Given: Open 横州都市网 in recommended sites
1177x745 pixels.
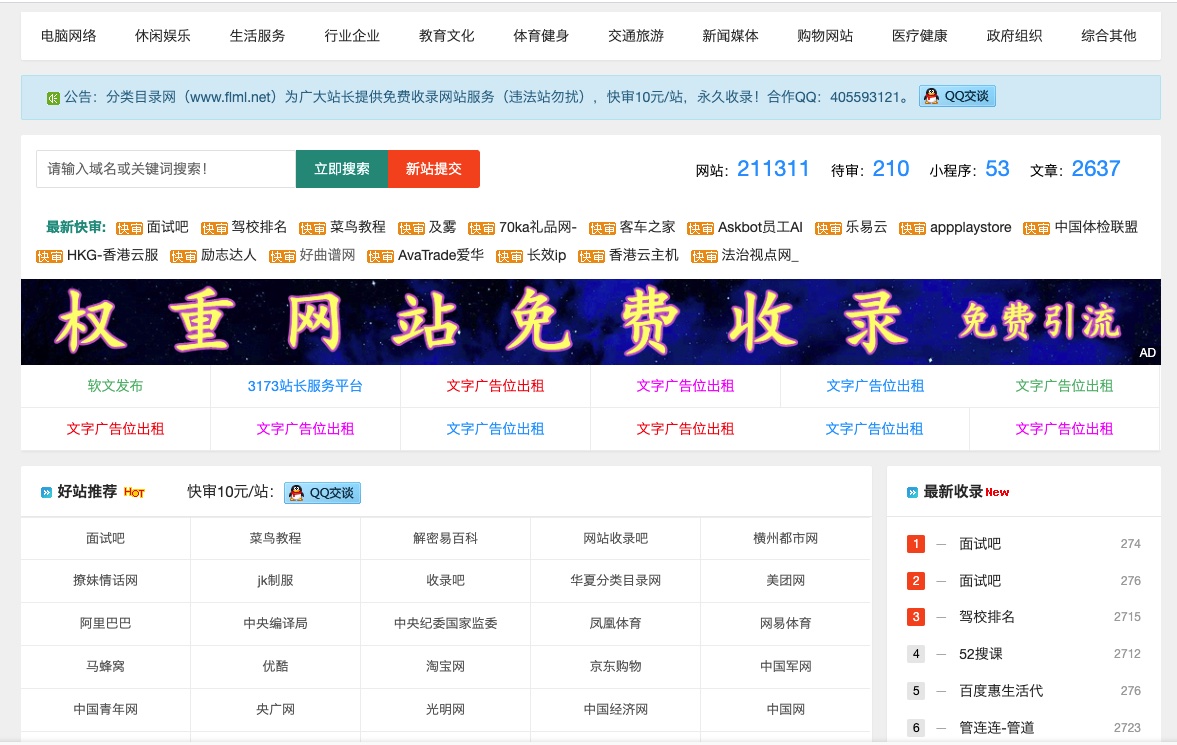Looking at the screenshot, I should 785,538.
